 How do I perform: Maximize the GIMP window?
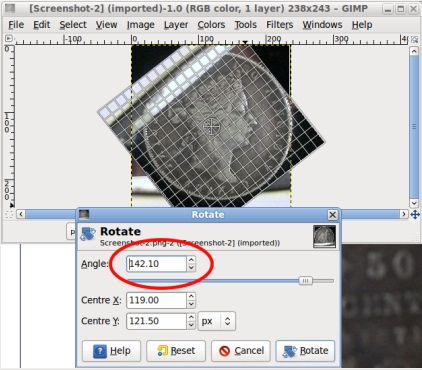[401, 9]
